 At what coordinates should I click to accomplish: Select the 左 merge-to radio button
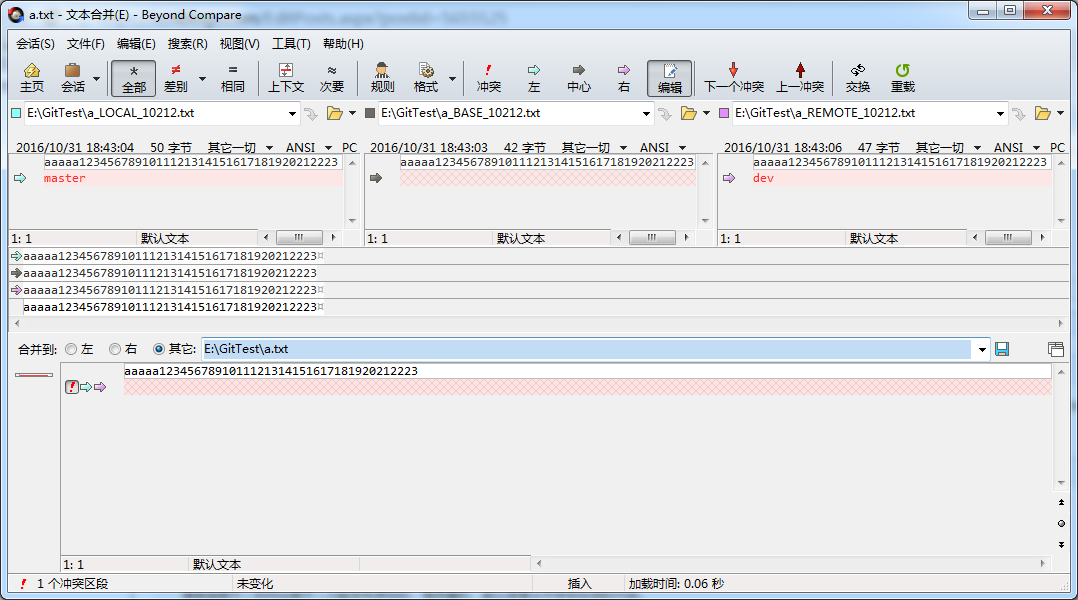point(71,349)
